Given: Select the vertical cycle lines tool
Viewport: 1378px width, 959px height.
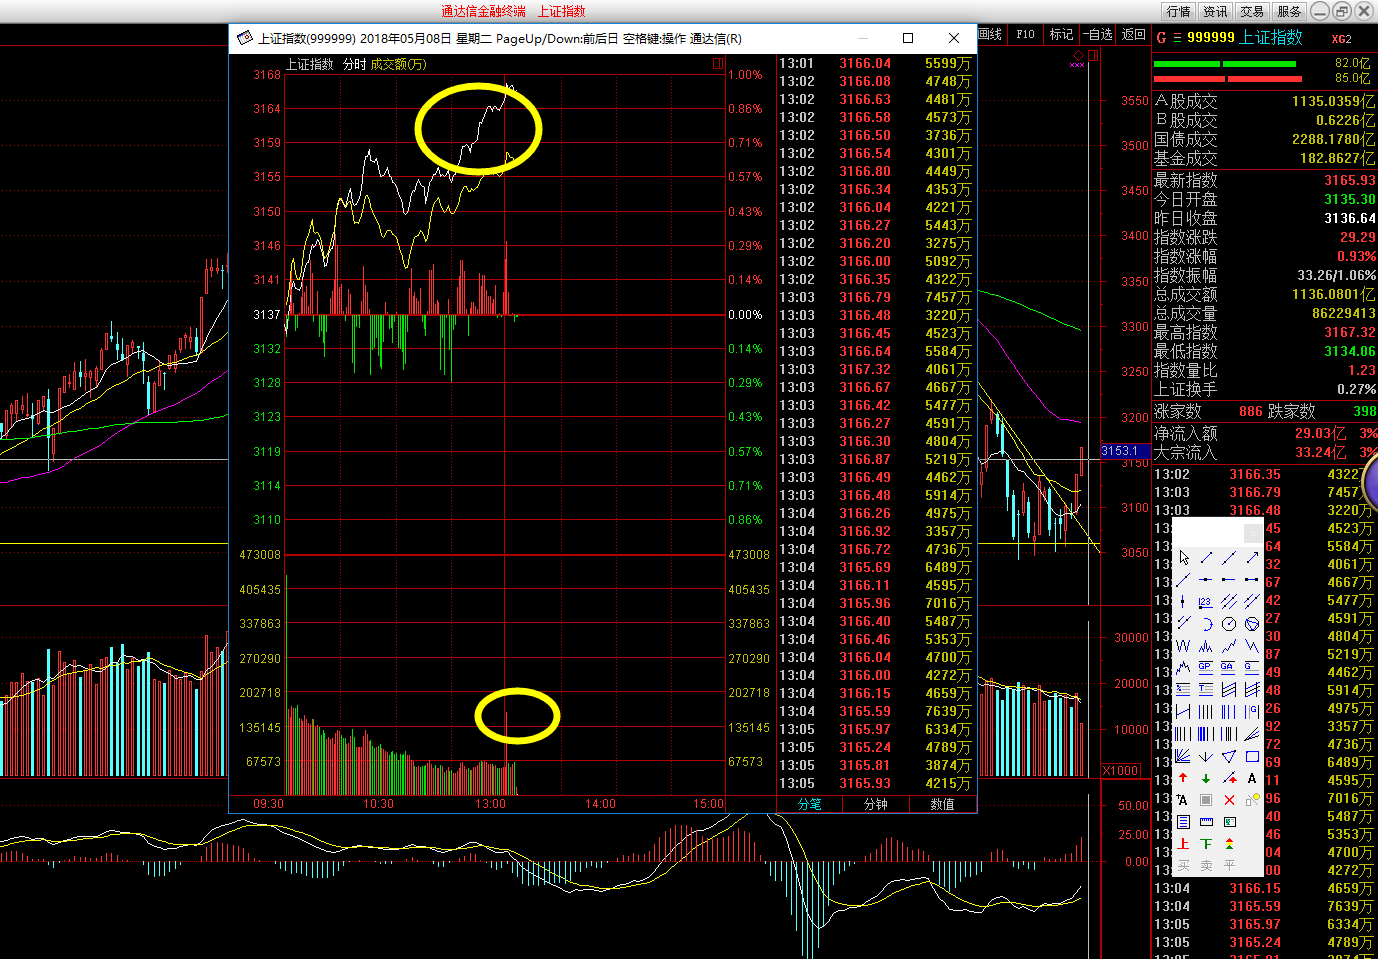Looking at the screenshot, I should [1206, 712].
